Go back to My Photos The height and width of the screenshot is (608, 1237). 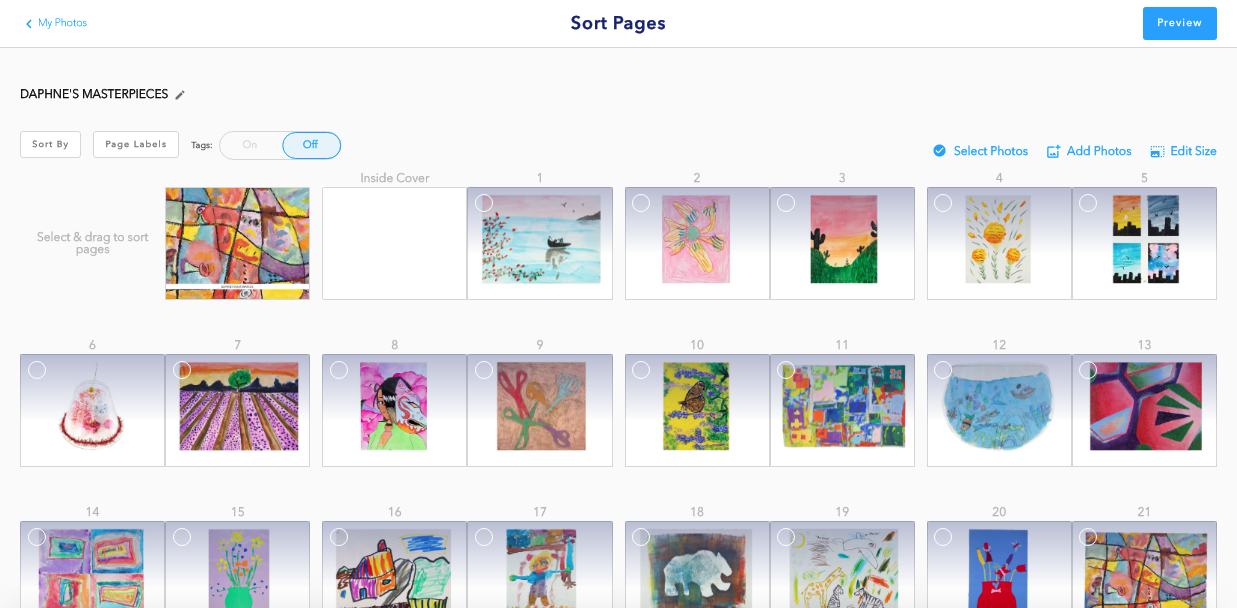click(62, 23)
